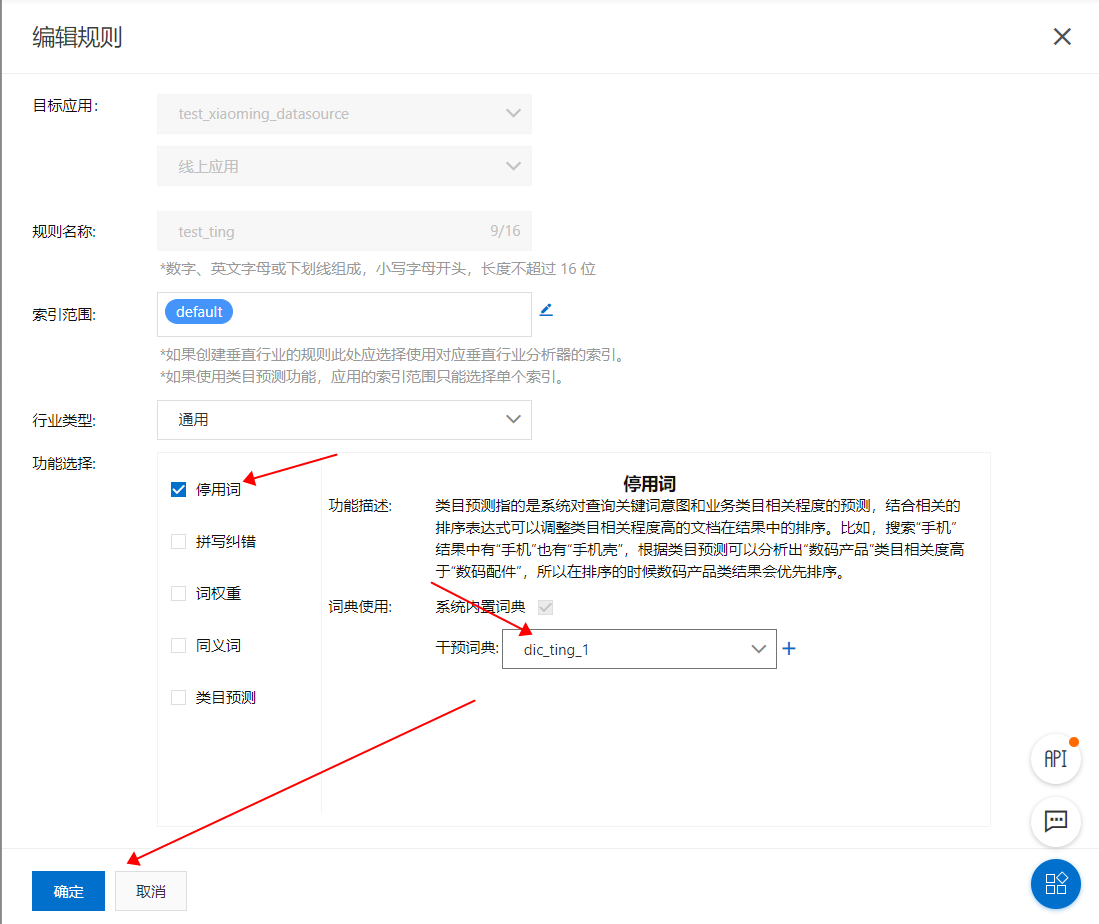Screen dimensions: 1099x924
Task: Toggle the 系统内置词典 checkbox
Action: (x=545, y=607)
